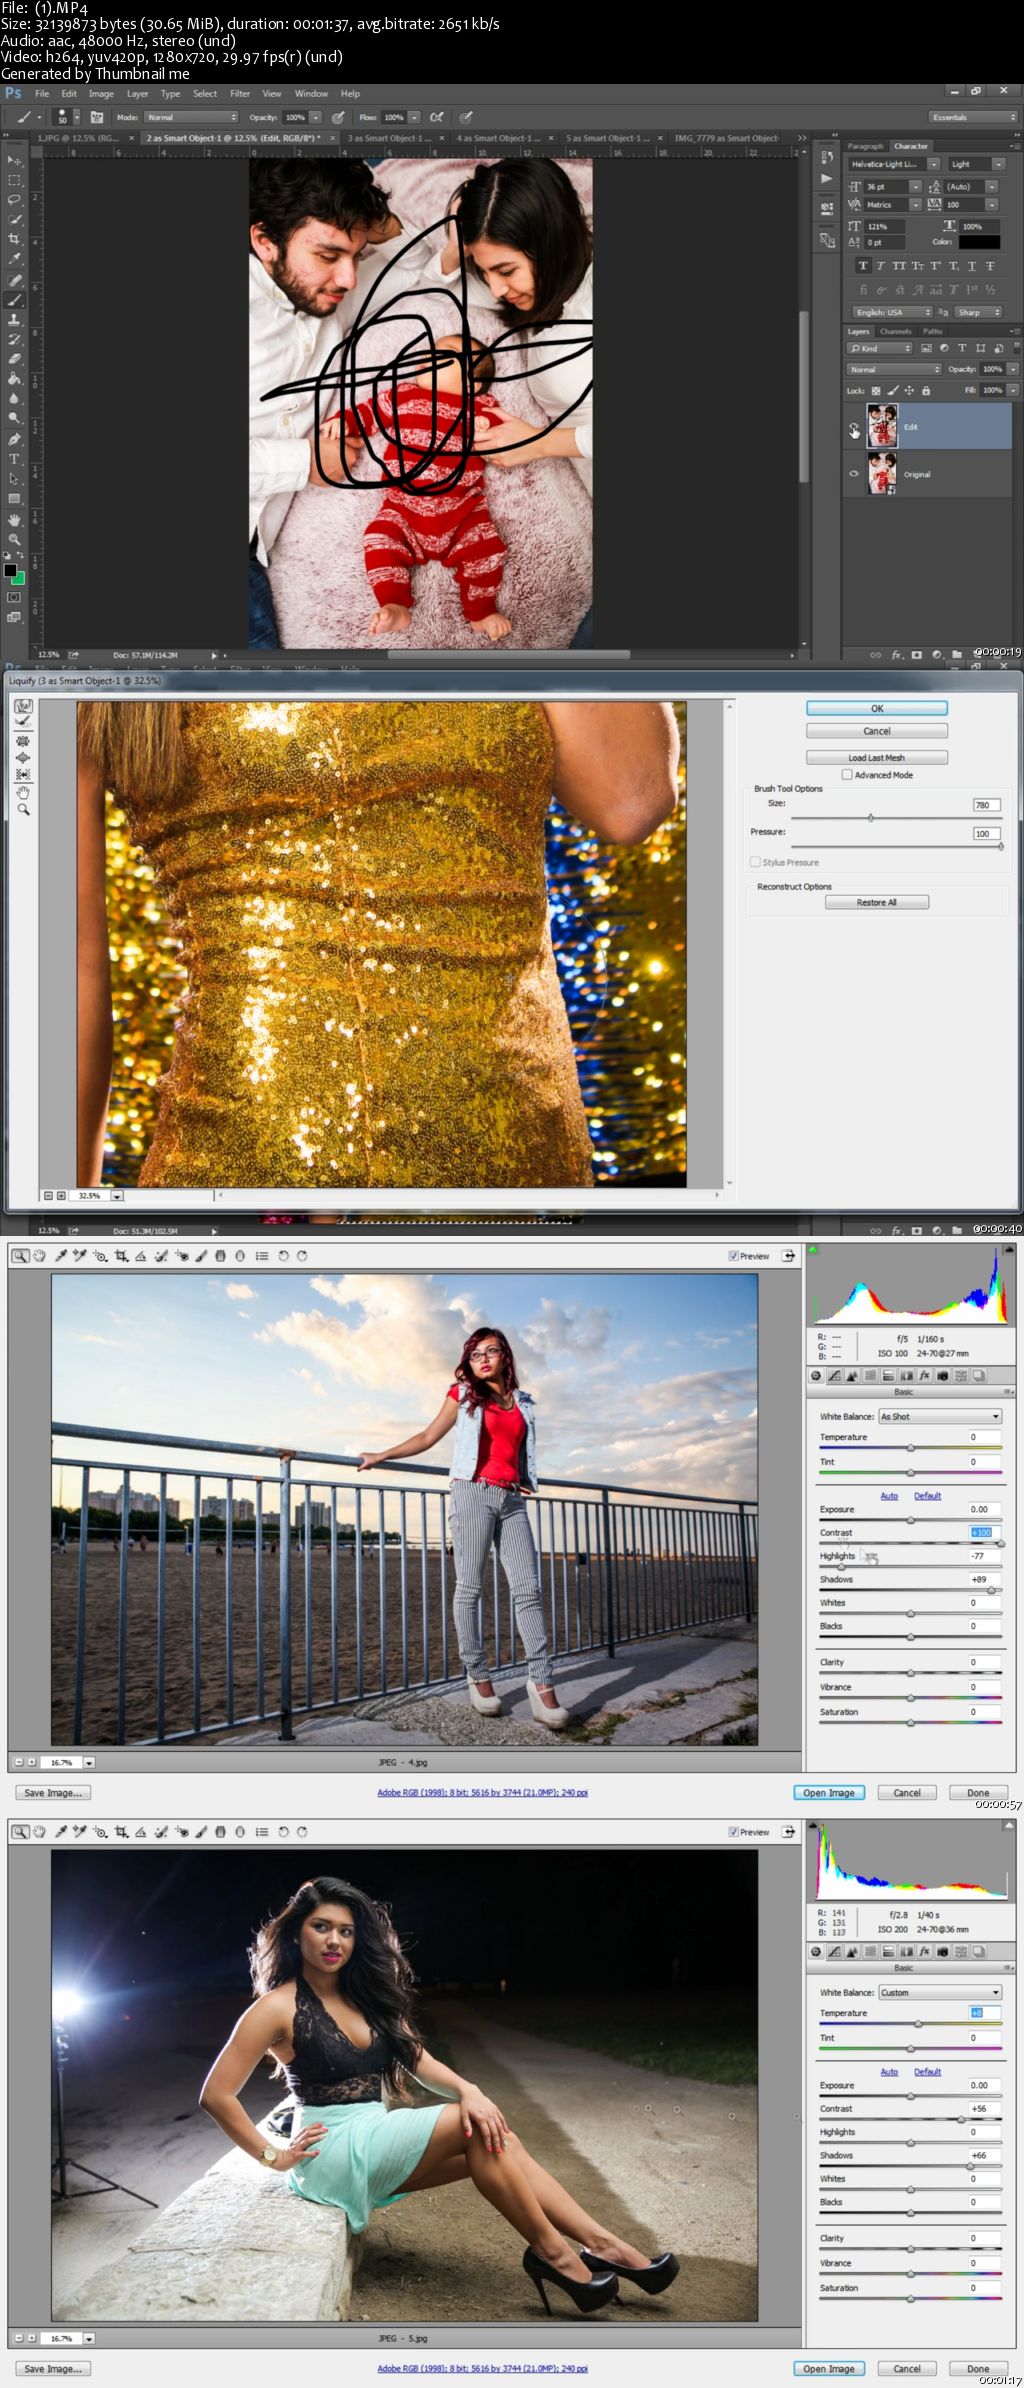Viewport: 1024px width, 2388px height.
Task: Click Load Last Mesh in Liquify
Action: (x=877, y=757)
